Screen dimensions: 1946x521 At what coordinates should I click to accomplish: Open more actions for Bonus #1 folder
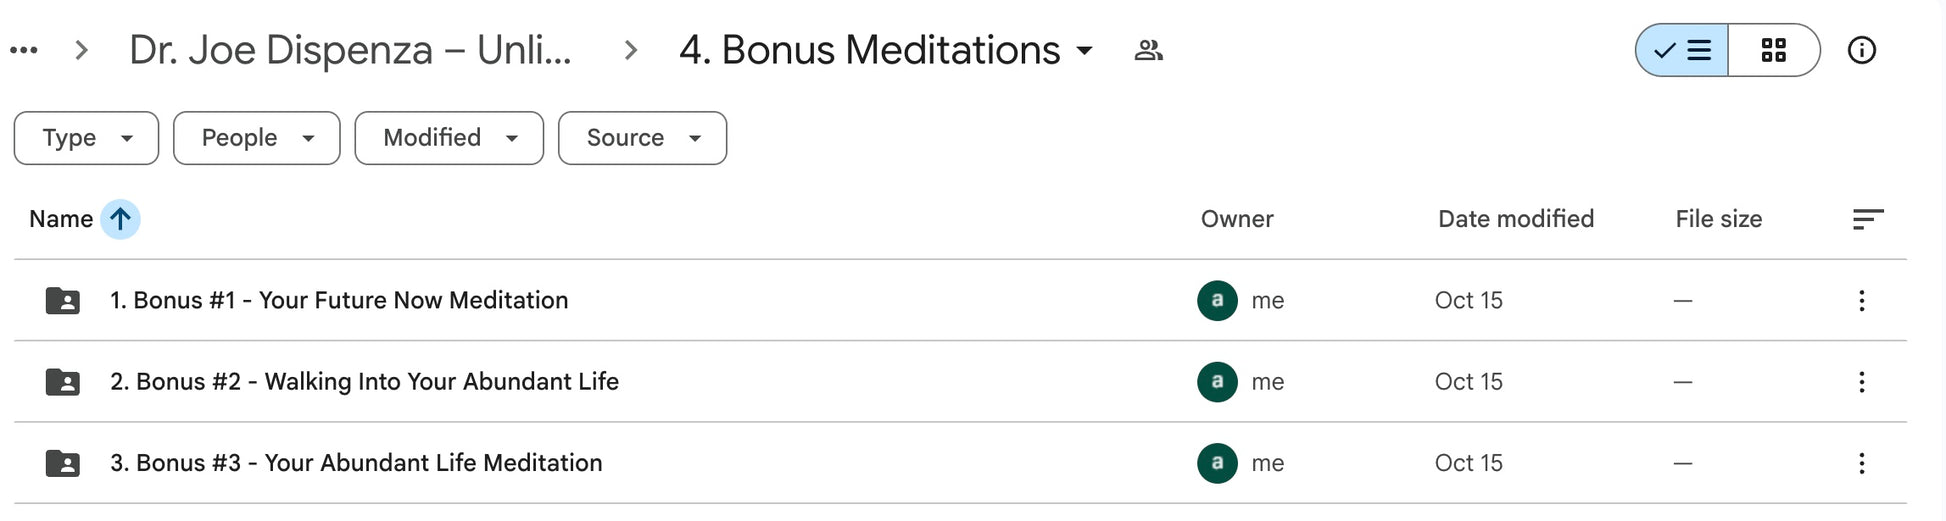(x=1861, y=300)
